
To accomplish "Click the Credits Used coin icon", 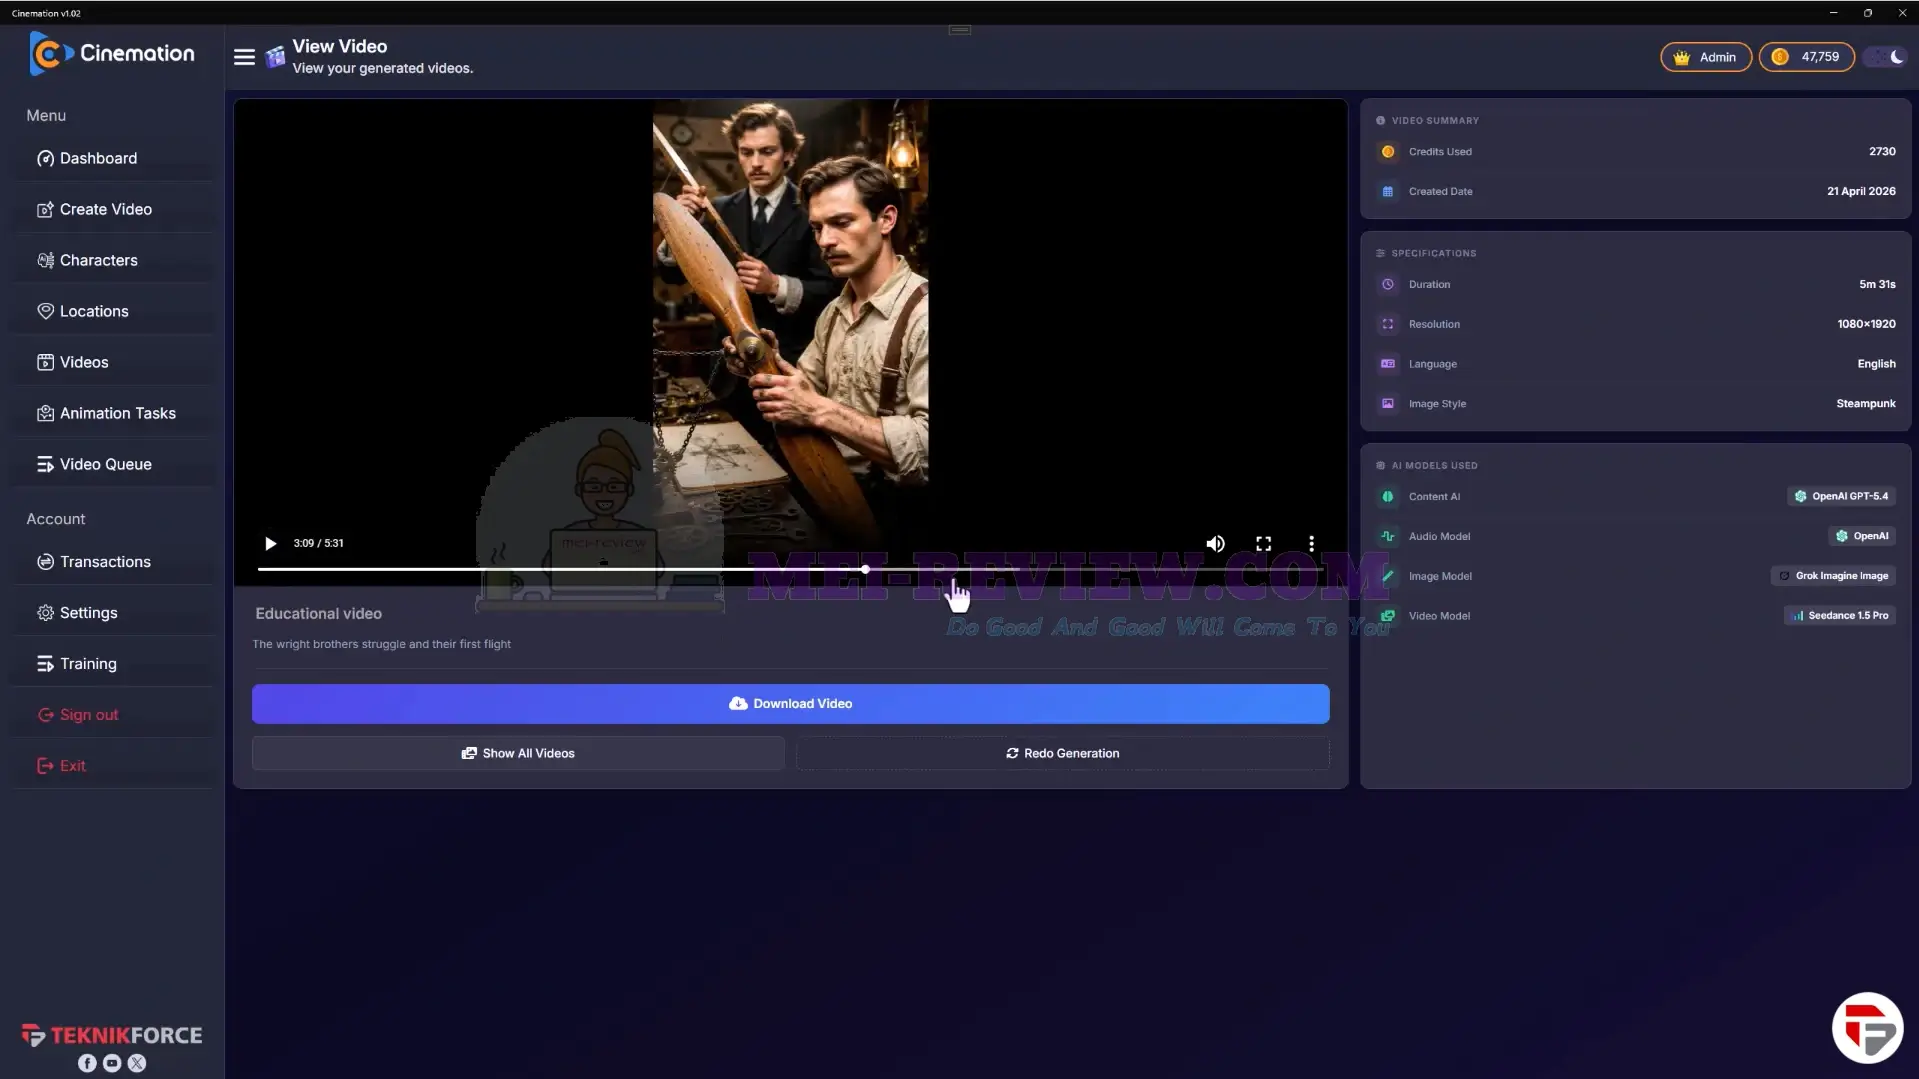I will 1387,152.
